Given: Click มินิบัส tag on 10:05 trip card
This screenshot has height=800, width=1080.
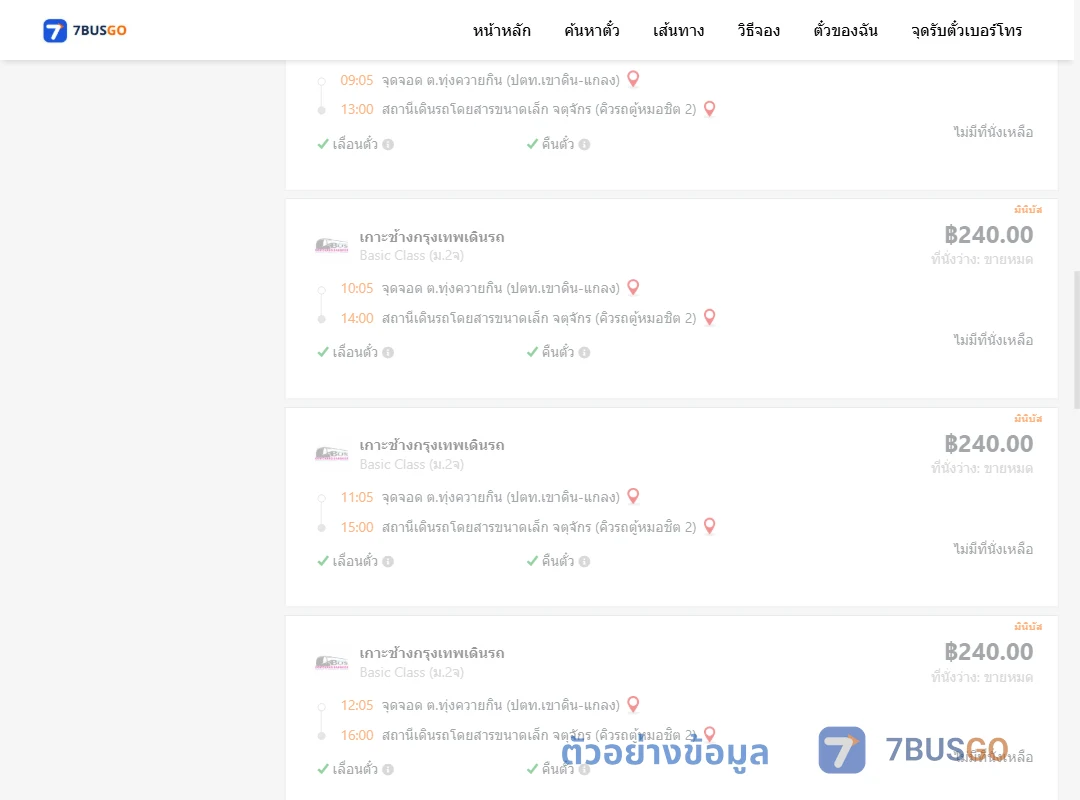Looking at the screenshot, I should (x=1028, y=209).
